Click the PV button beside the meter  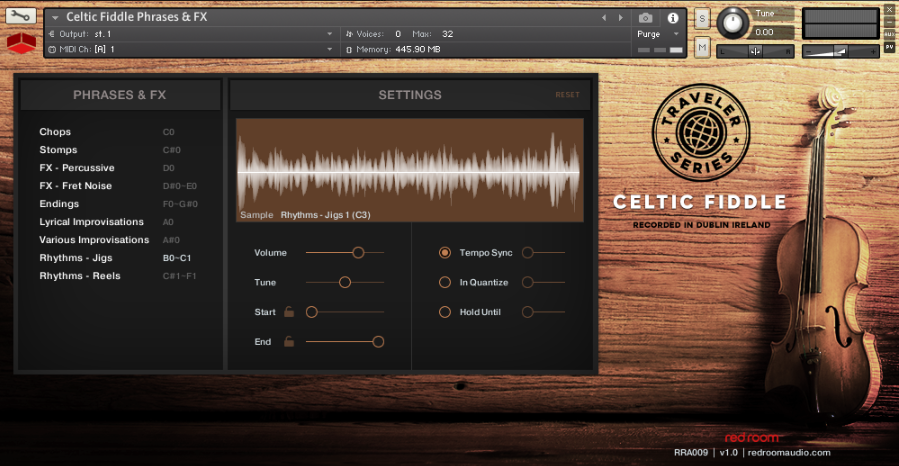890,48
